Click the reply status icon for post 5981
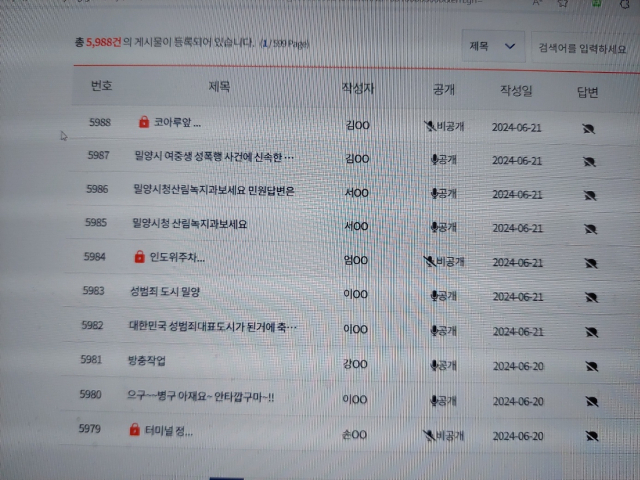 (591, 366)
